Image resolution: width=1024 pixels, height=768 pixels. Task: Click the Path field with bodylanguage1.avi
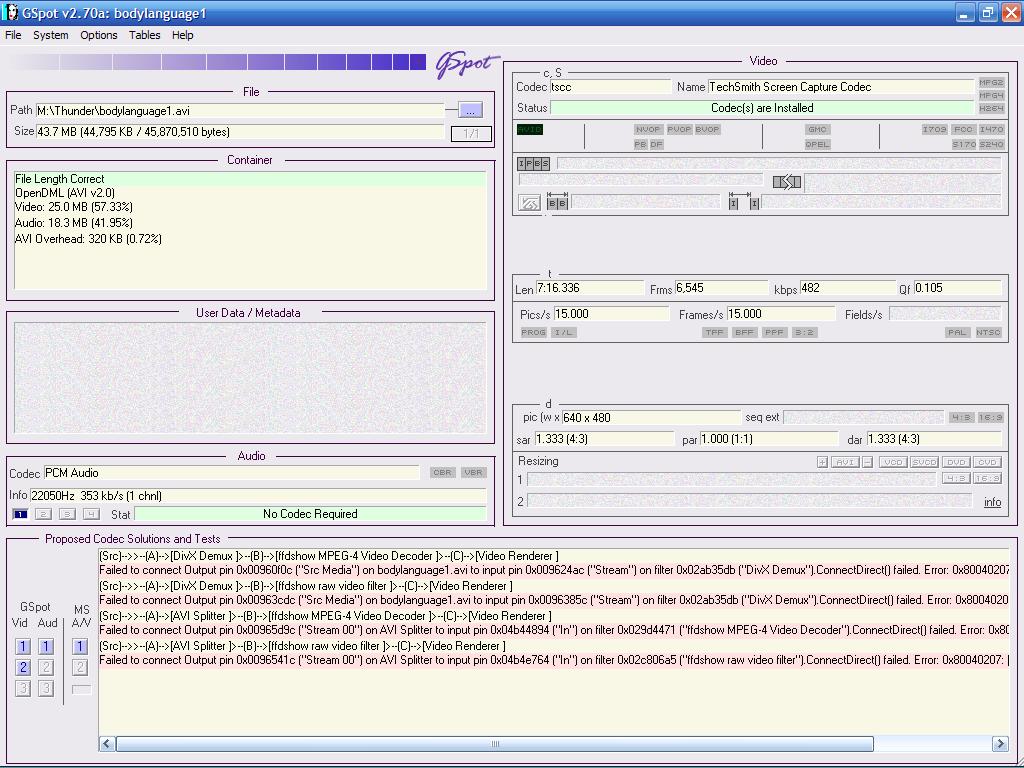[x=240, y=111]
